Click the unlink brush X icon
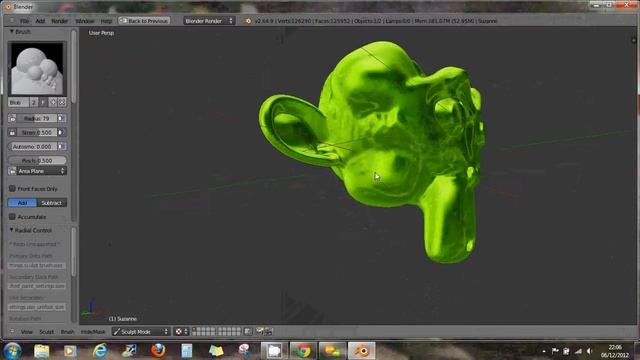 pos(62,102)
